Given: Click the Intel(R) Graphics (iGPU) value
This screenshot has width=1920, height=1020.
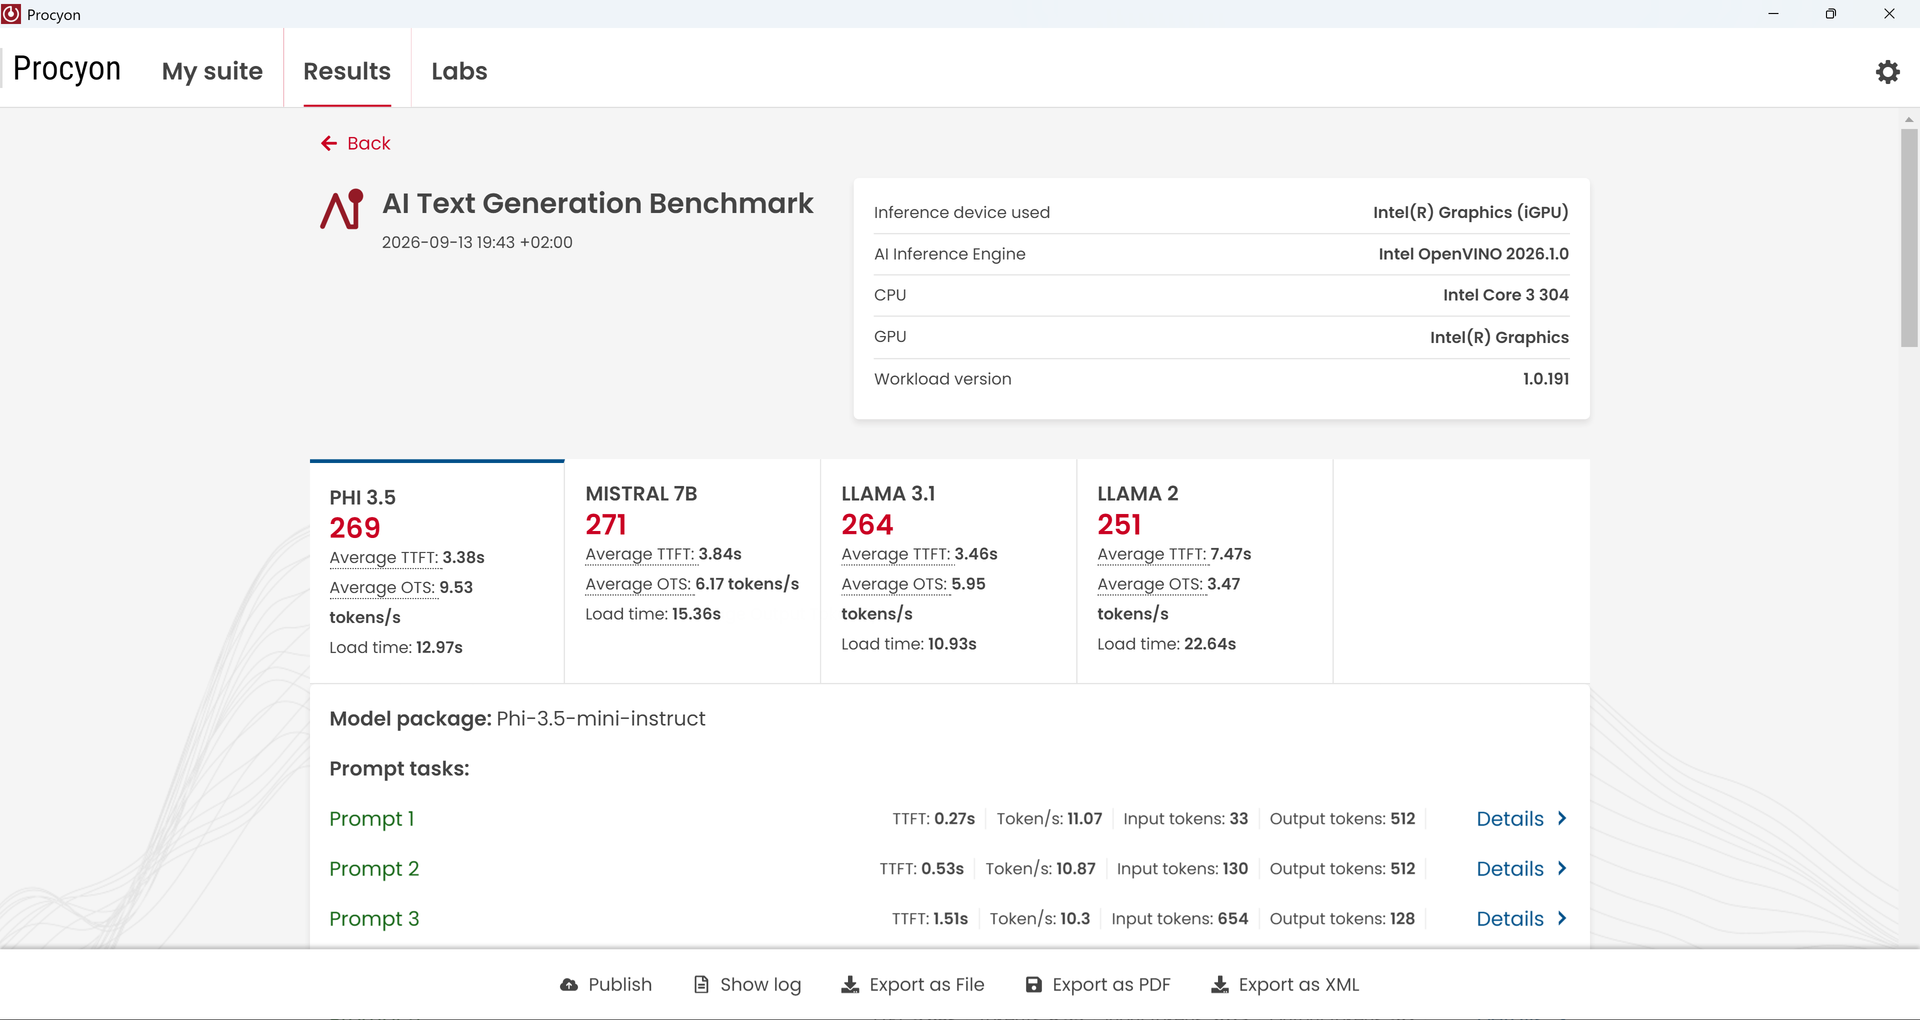Looking at the screenshot, I should pyautogui.click(x=1471, y=212).
